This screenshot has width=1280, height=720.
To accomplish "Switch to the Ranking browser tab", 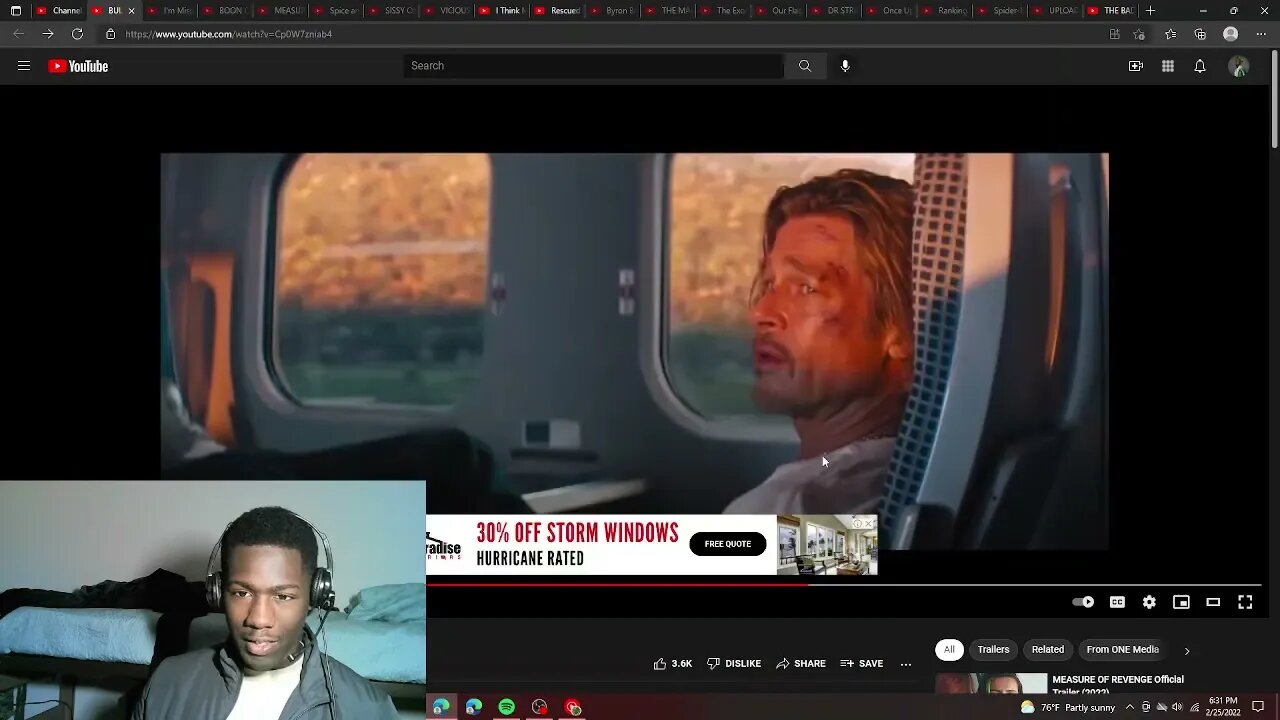I will click(945, 11).
